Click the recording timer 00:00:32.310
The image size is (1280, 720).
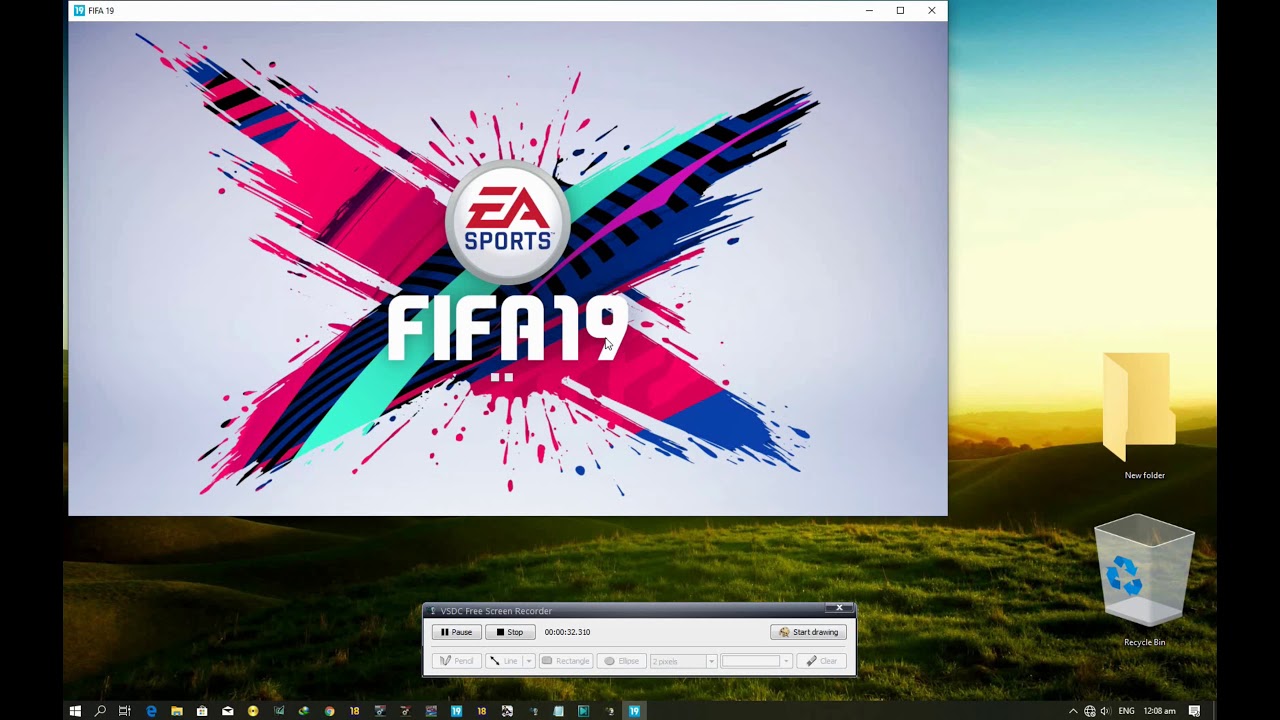point(567,632)
